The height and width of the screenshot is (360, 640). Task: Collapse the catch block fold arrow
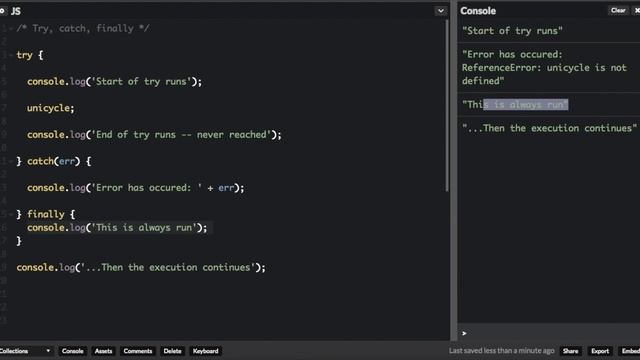[11, 162]
